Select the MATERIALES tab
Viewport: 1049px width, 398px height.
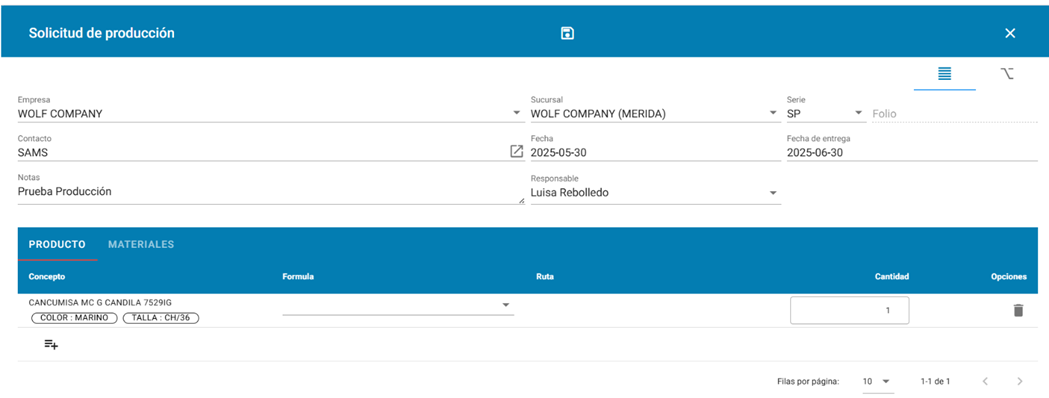pos(141,244)
